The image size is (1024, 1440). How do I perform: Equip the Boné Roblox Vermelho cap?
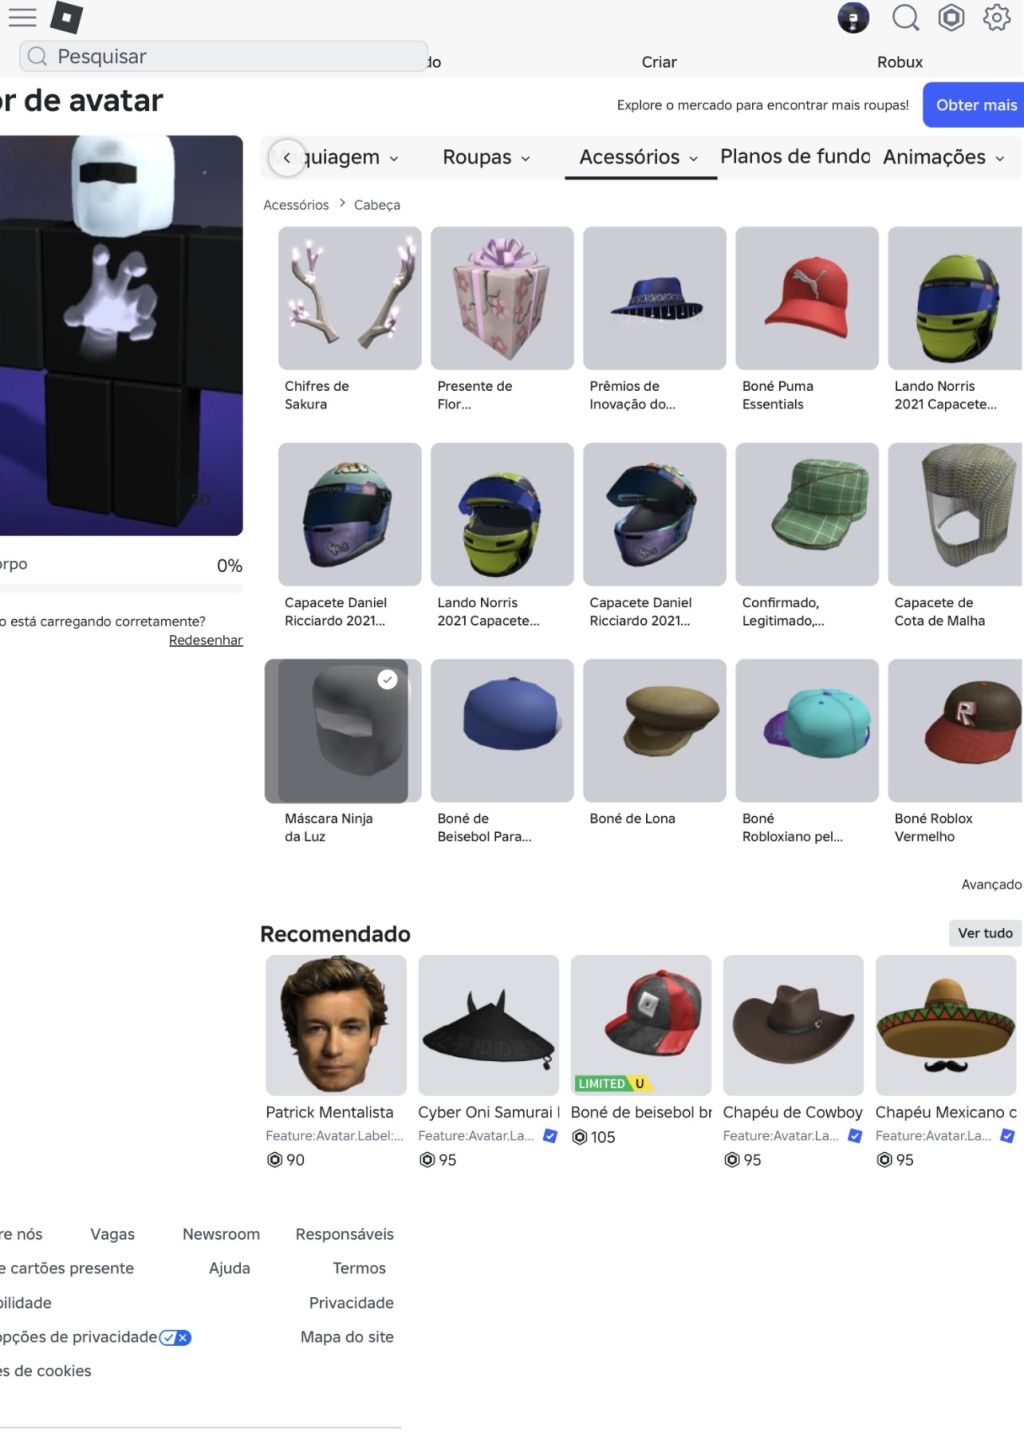point(955,731)
